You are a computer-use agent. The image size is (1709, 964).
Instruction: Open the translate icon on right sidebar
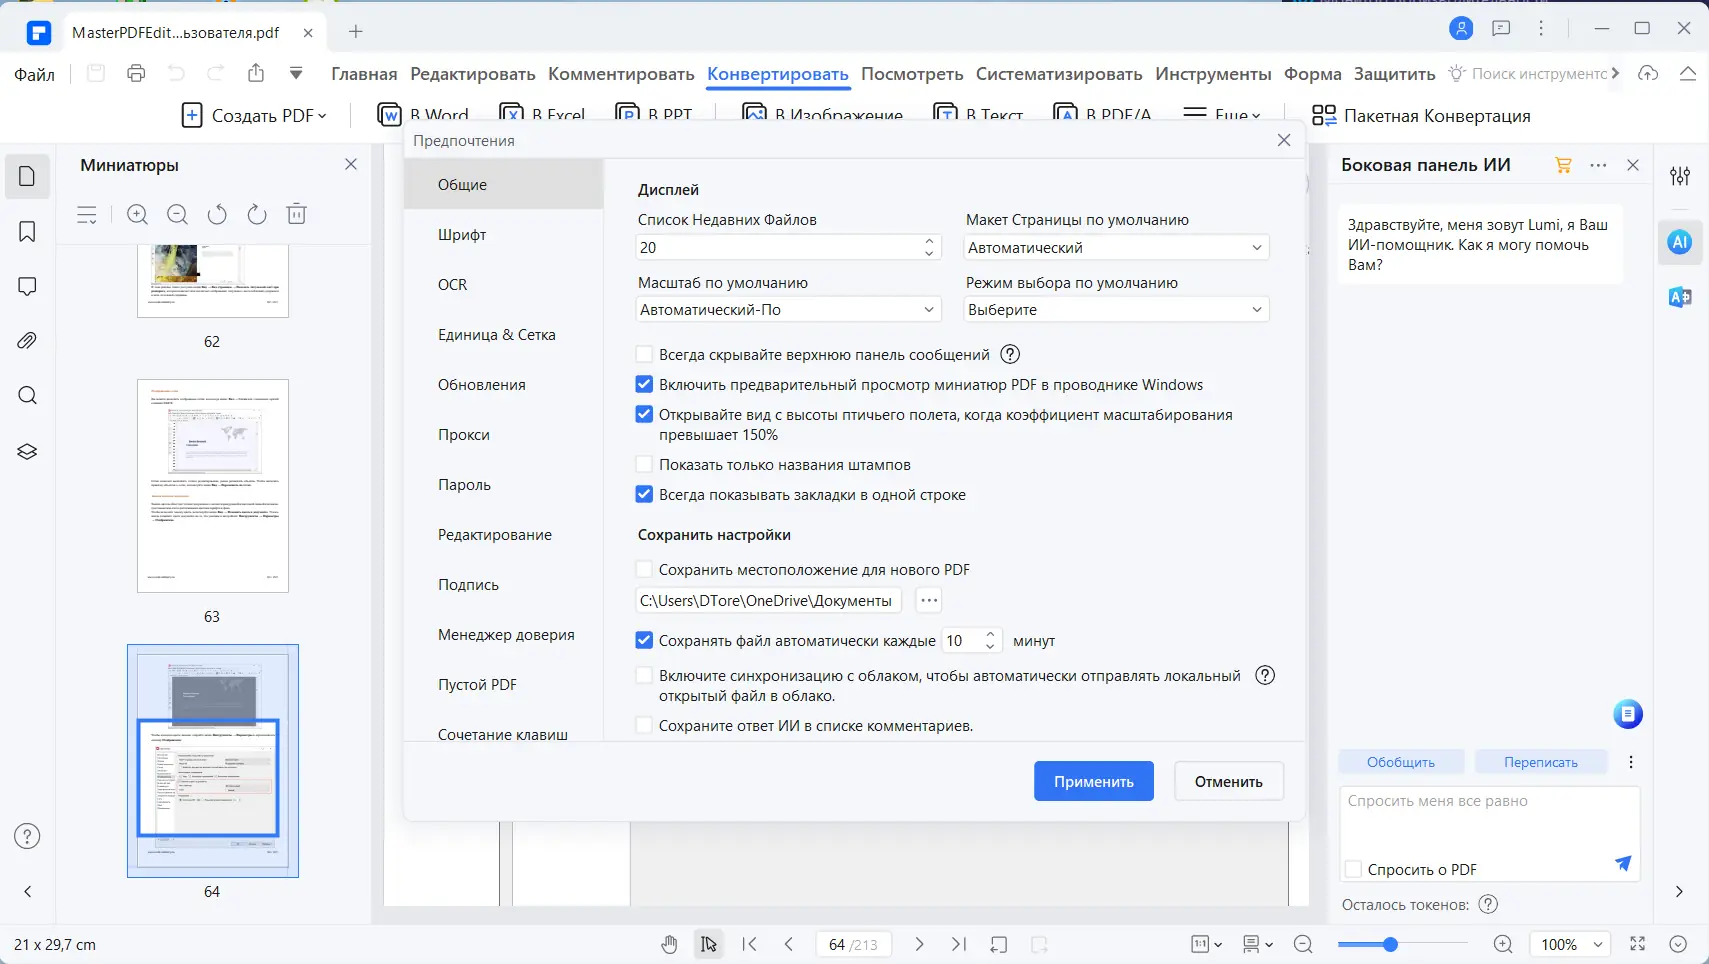pos(1680,297)
